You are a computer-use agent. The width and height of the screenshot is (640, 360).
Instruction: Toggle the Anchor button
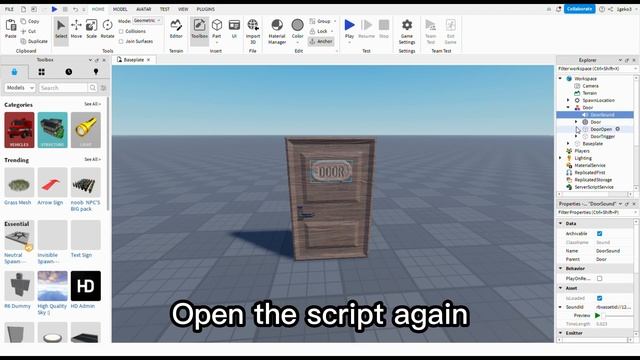tap(321, 41)
